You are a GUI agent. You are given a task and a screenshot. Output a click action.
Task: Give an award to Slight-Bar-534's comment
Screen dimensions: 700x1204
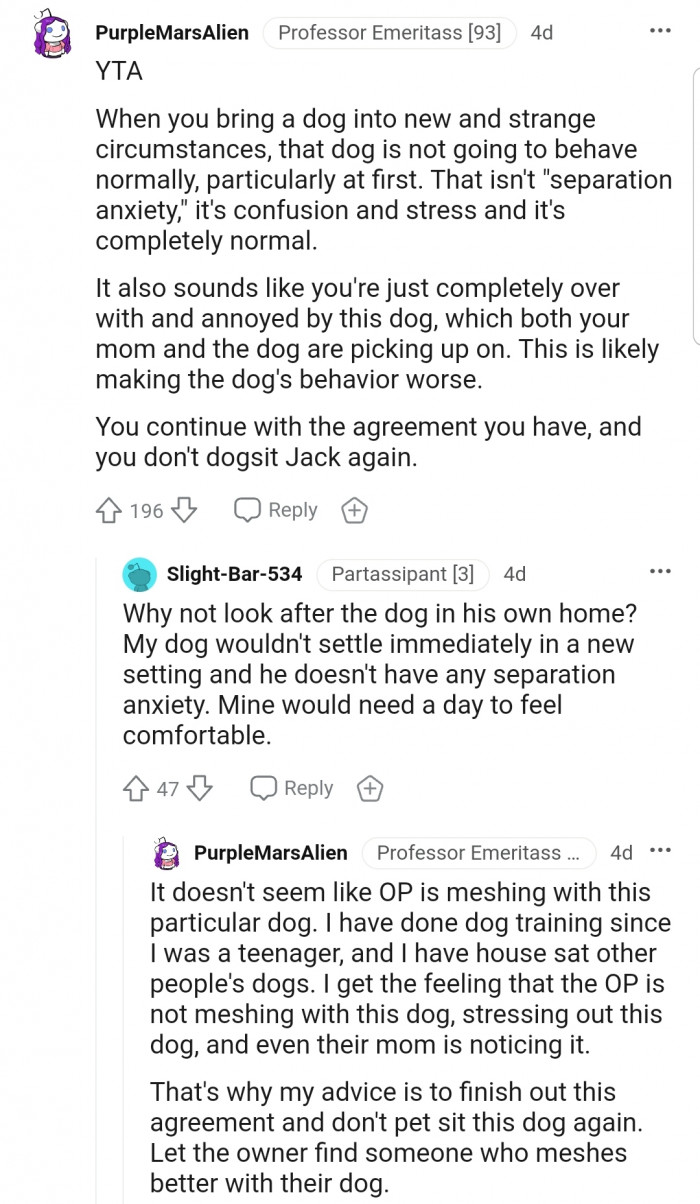pyautogui.click(x=370, y=789)
